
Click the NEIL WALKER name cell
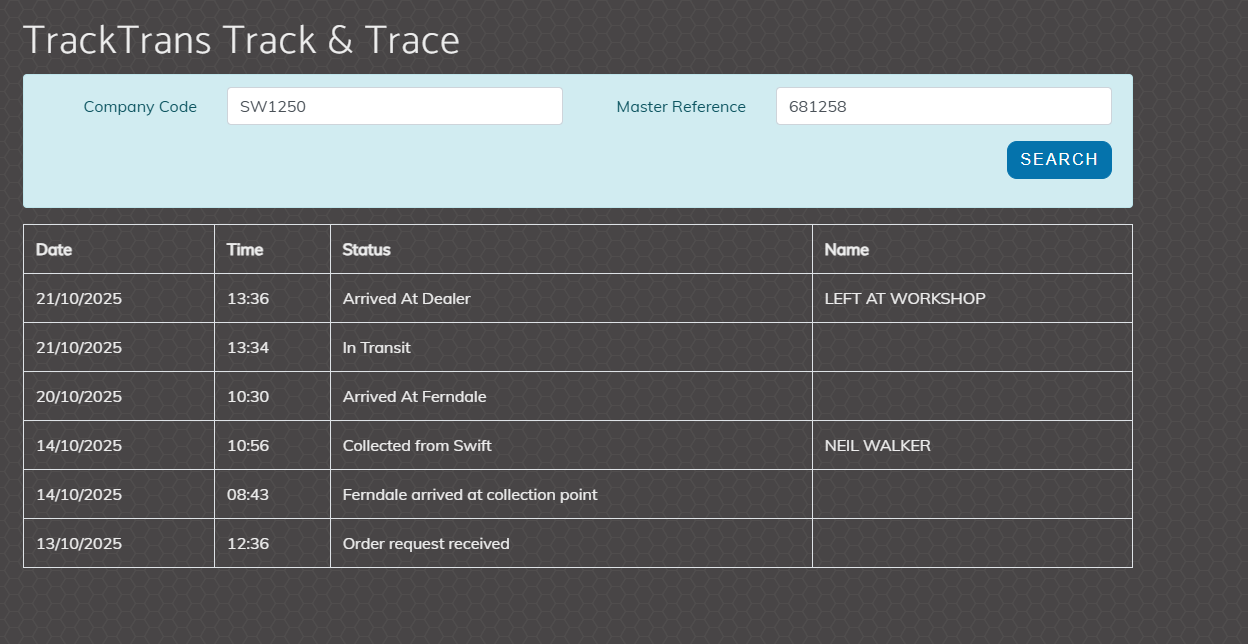pyautogui.click(x=877, y=446)
